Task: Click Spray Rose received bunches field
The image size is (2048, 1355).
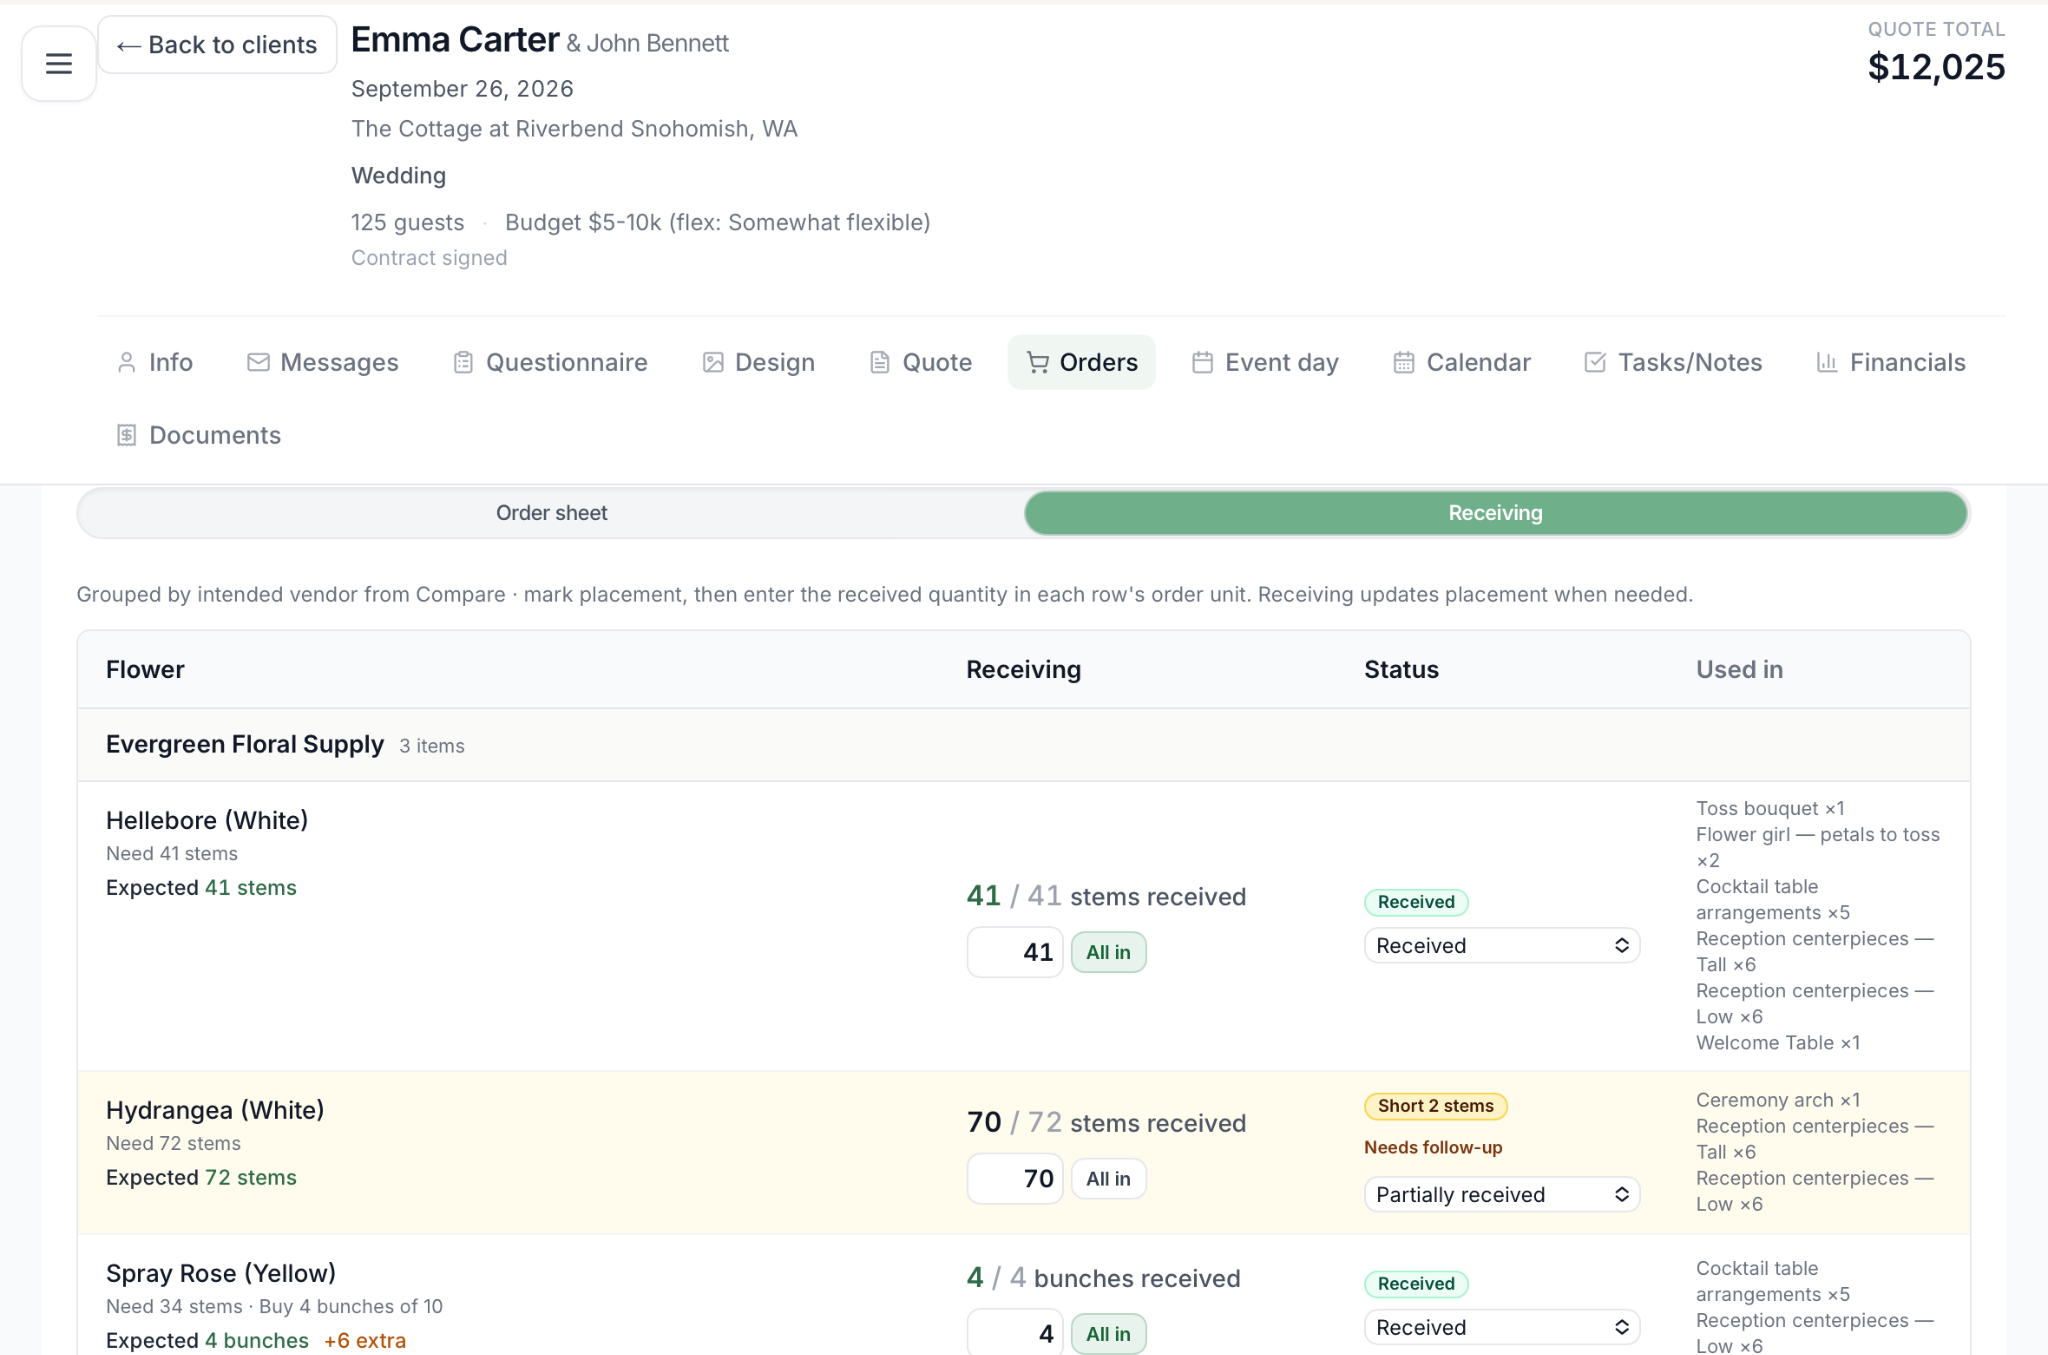Action: point(1014,1333)
